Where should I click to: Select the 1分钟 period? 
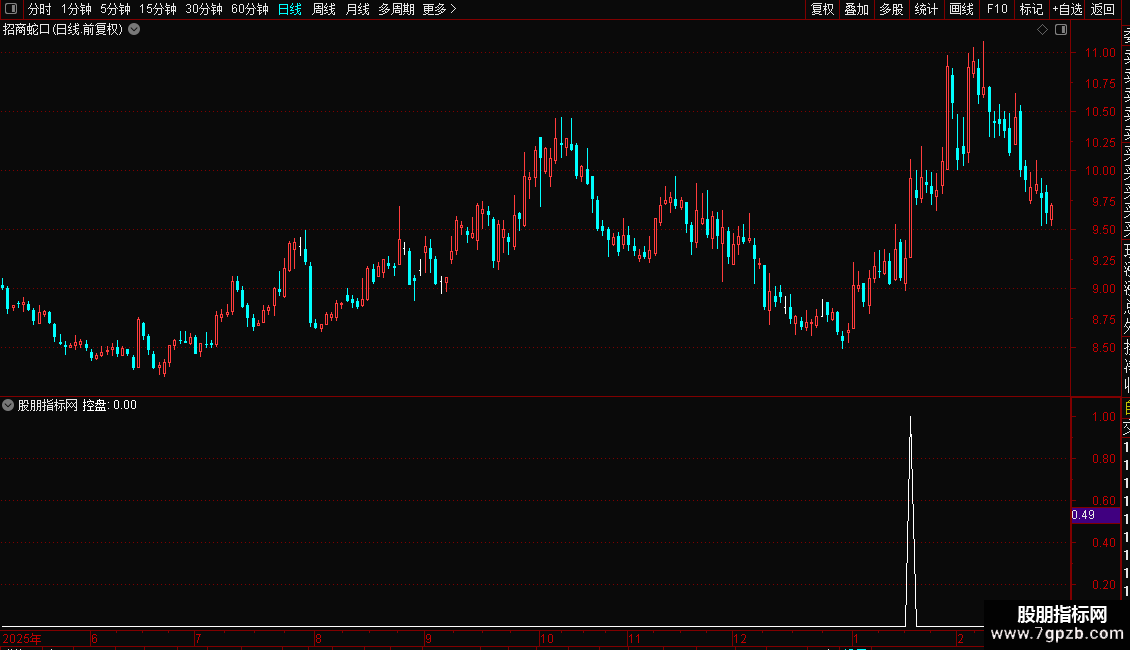(x=76, y=9)
